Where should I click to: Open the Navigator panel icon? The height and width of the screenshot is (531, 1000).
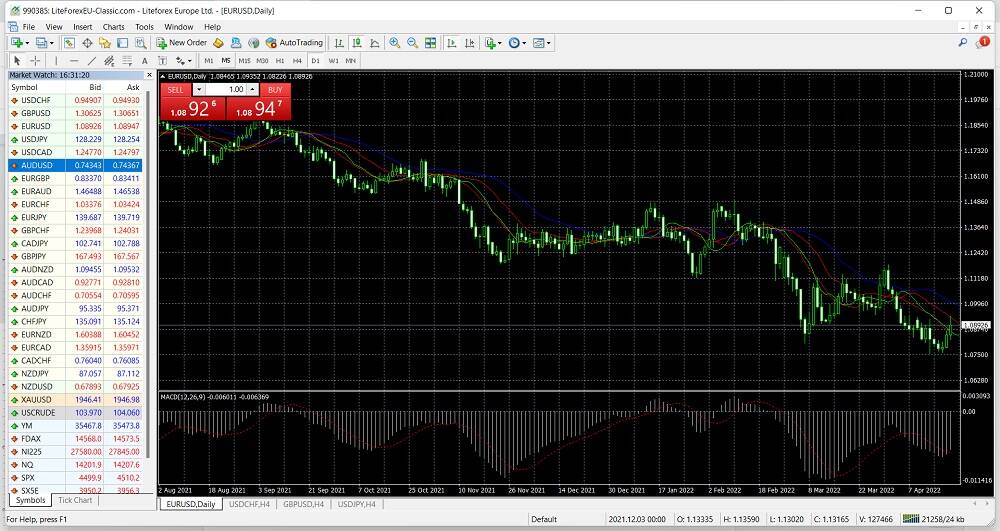105,43
